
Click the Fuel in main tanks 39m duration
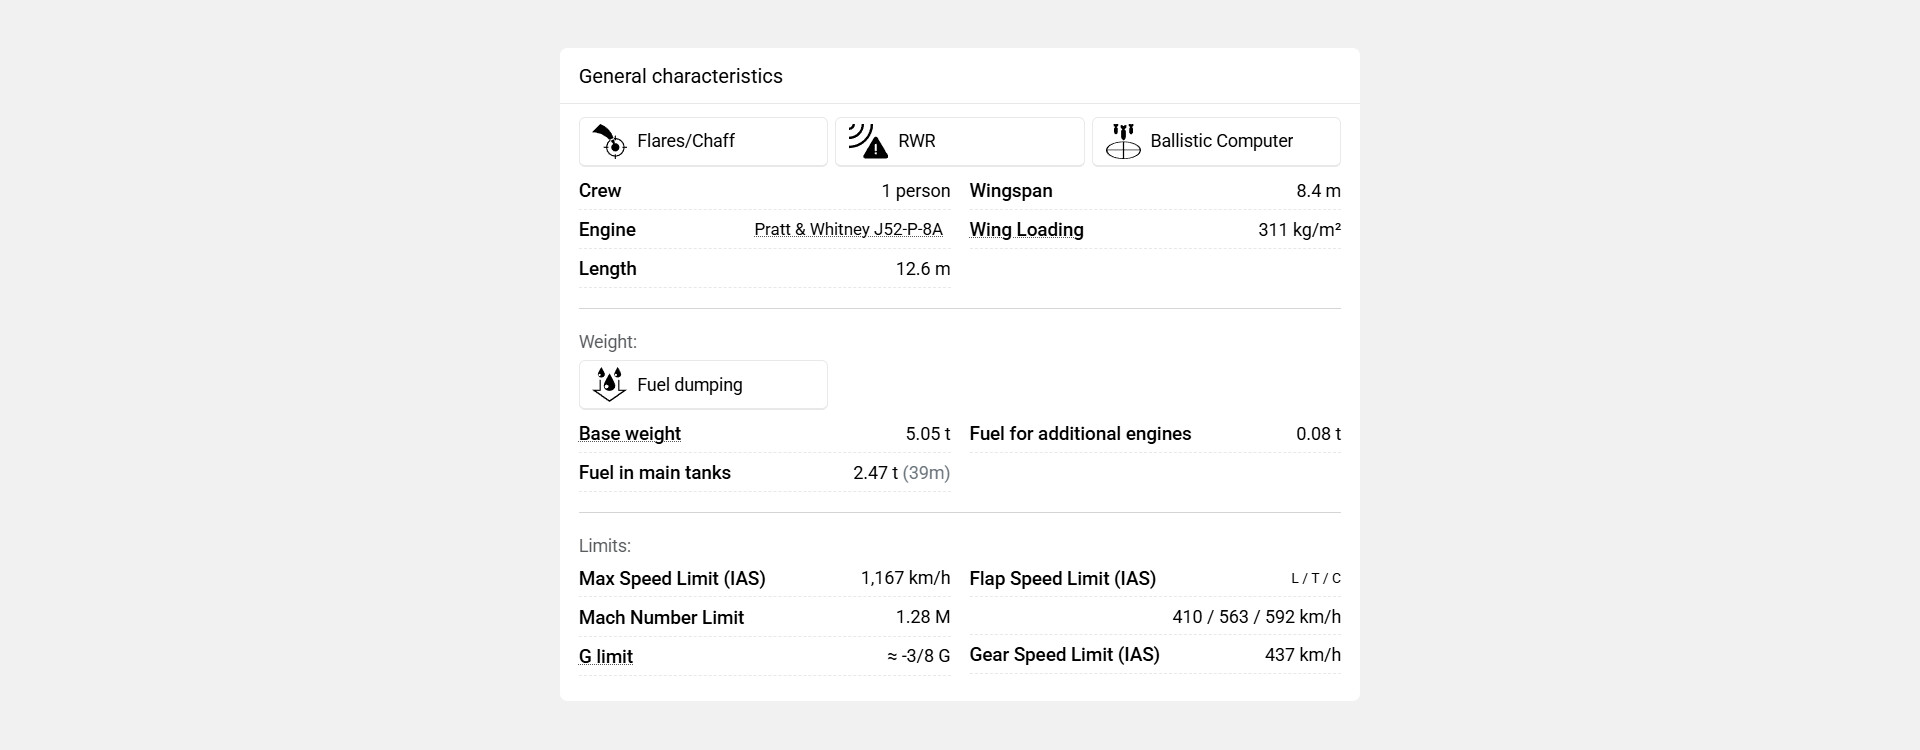926,473
